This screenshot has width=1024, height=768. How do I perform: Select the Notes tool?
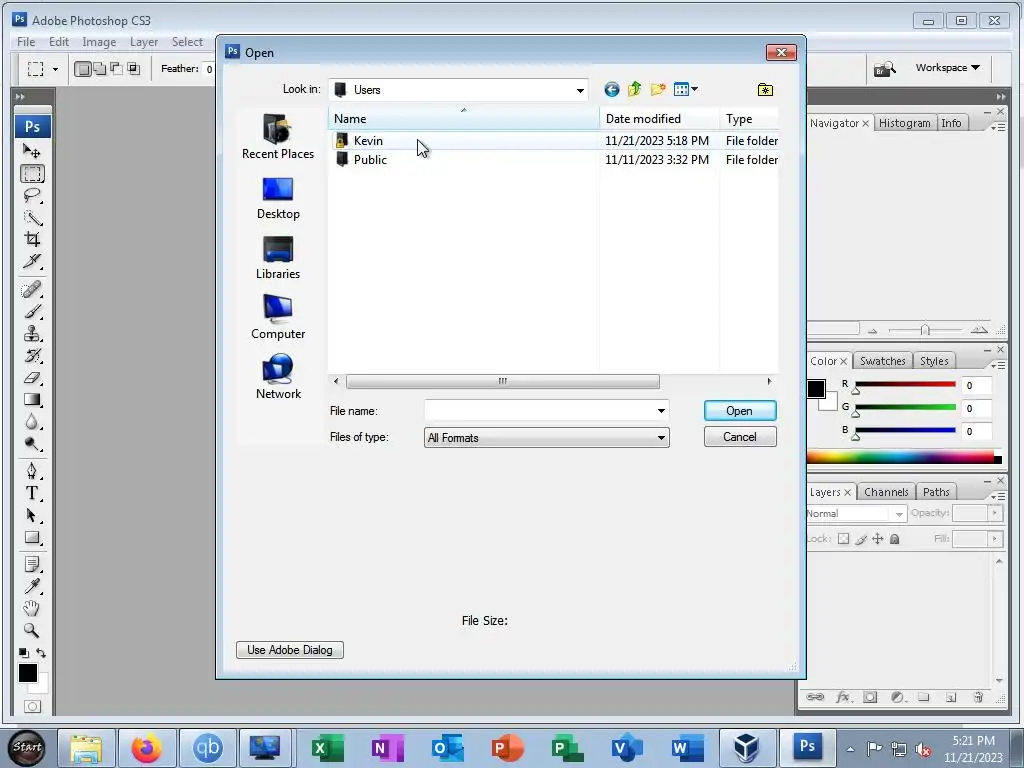click(x=31, y=564)
